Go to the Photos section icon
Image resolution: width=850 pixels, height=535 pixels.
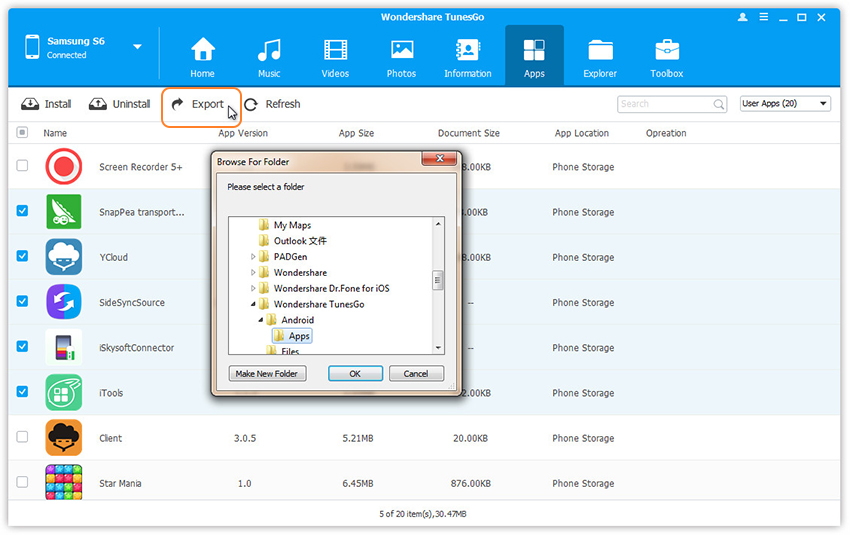tap(402, 50)
